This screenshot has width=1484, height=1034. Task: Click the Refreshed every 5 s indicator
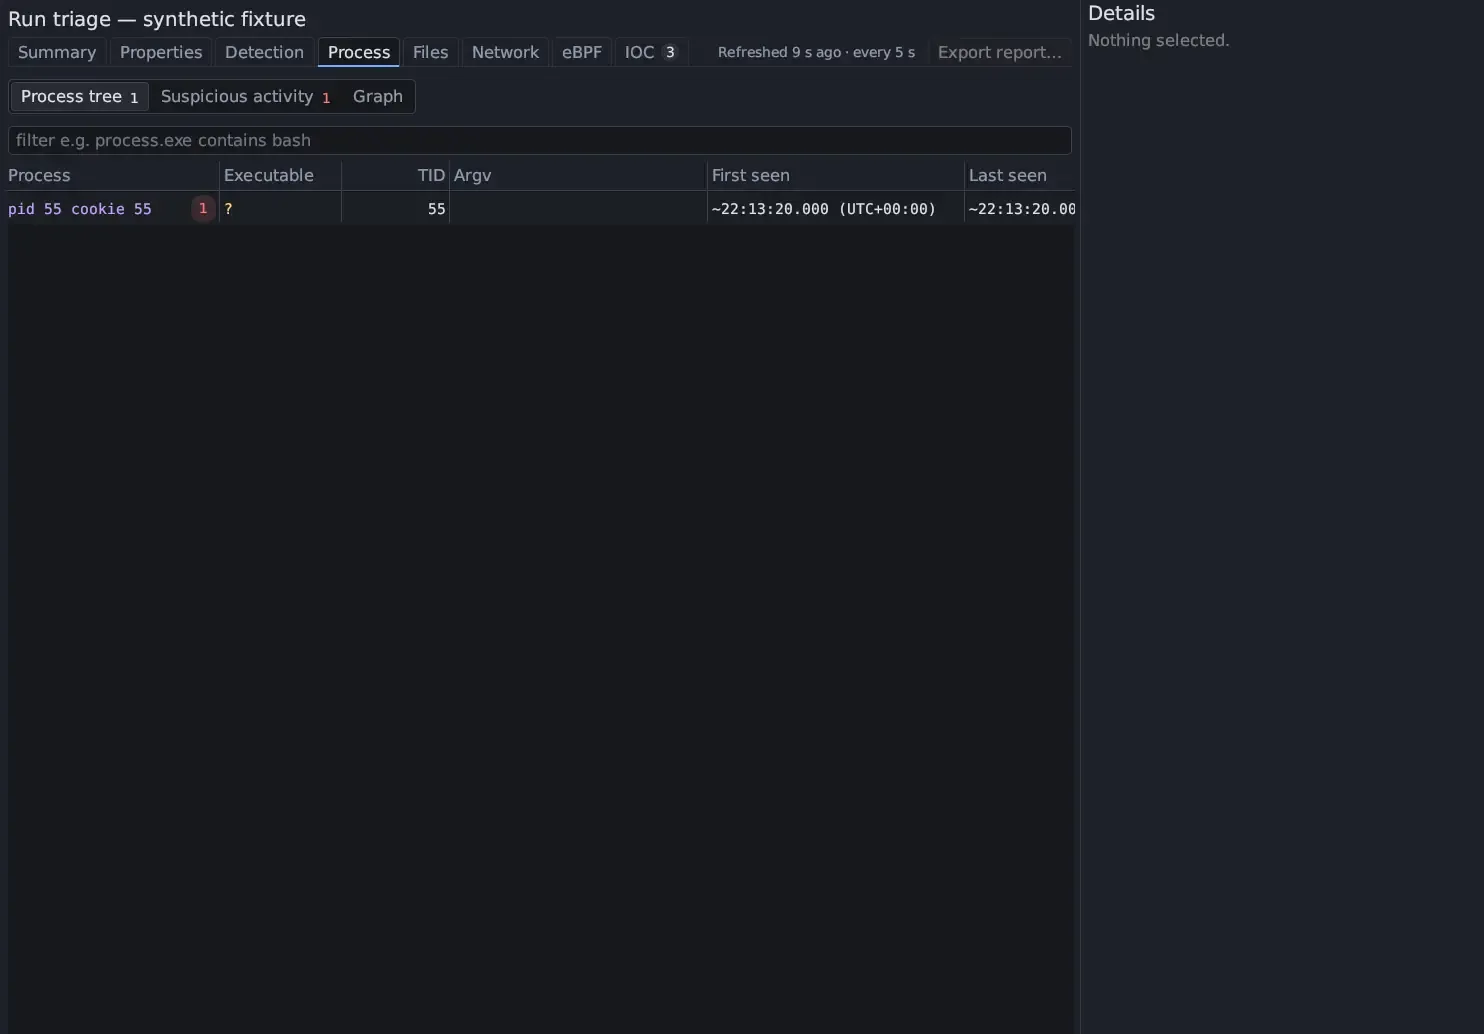[x=816, y=52]
